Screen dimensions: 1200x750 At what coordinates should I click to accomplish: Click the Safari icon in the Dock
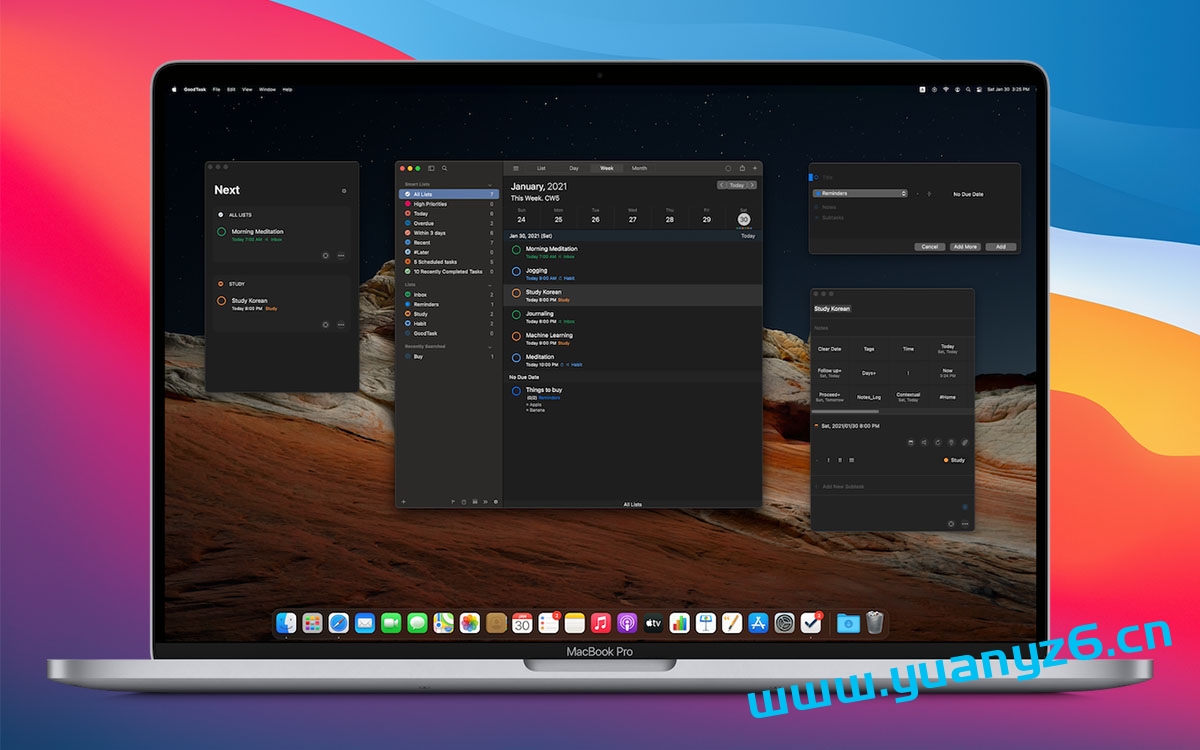coord(339,623)
